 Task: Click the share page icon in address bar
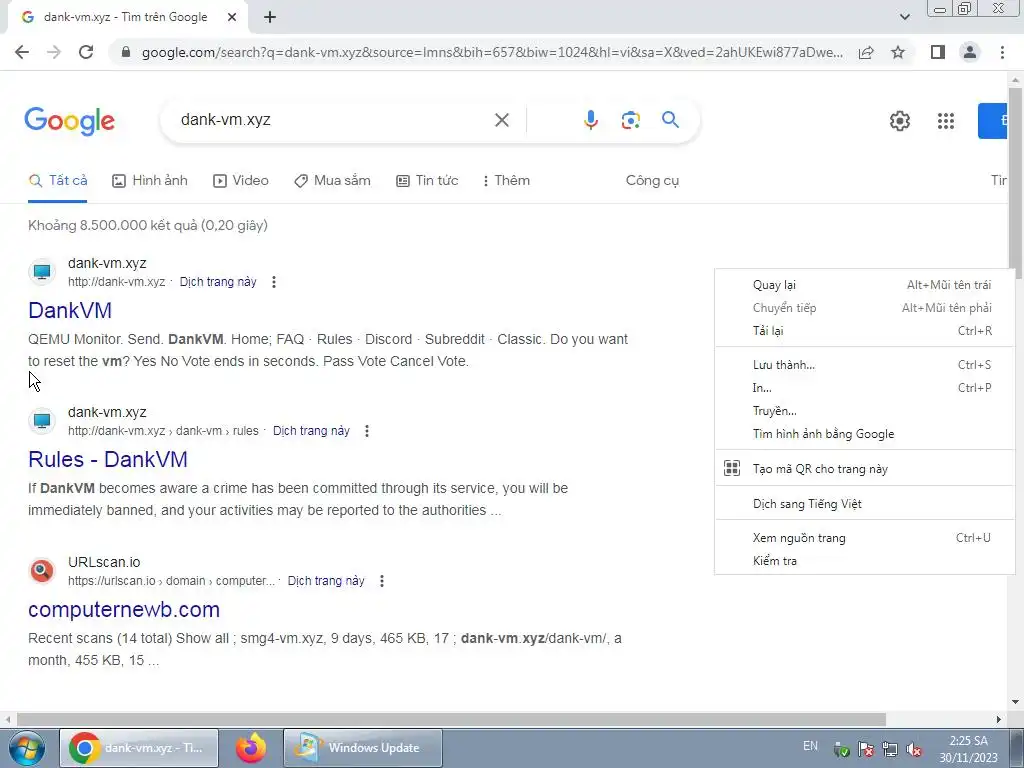[x=866, y=52]
